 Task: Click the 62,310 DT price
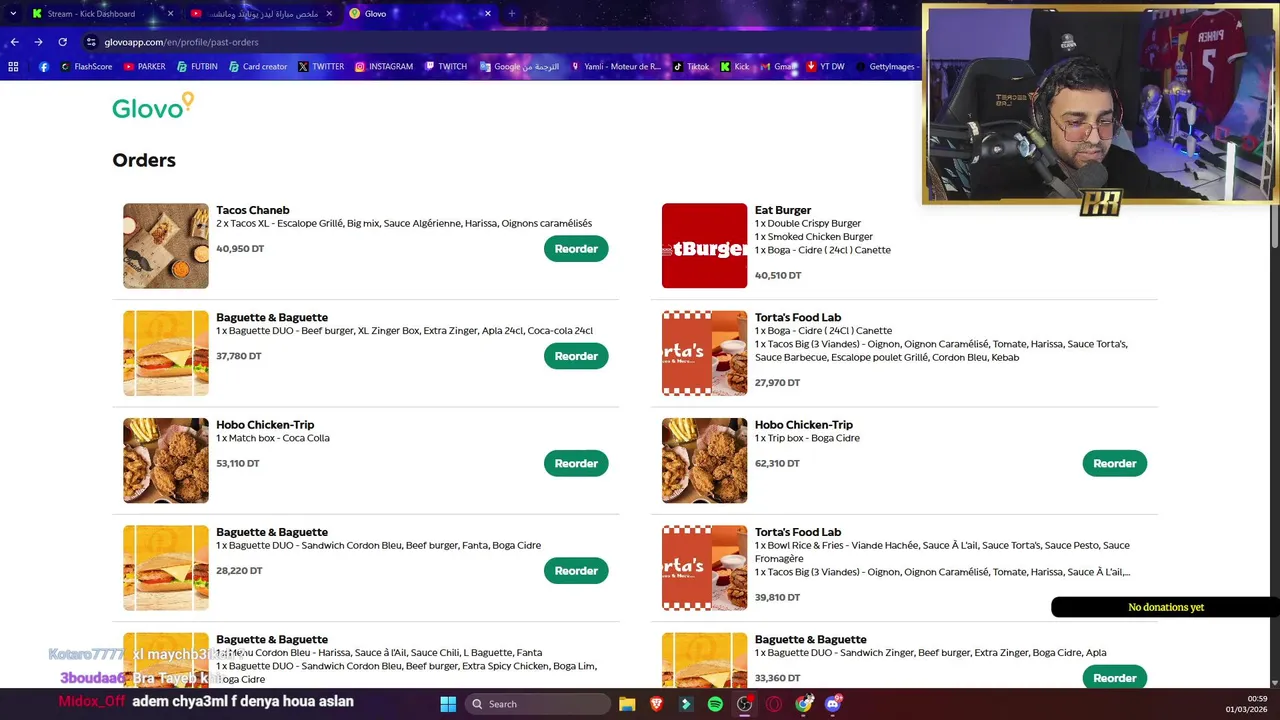coord(777,463)
